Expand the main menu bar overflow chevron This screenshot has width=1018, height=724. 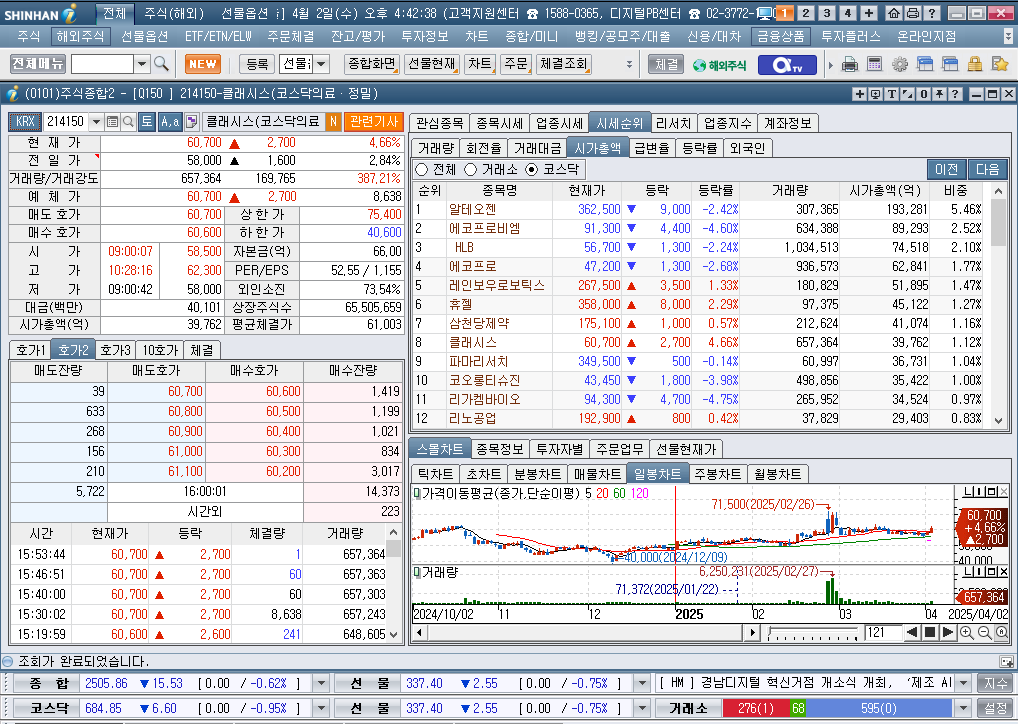point(1008,37)
